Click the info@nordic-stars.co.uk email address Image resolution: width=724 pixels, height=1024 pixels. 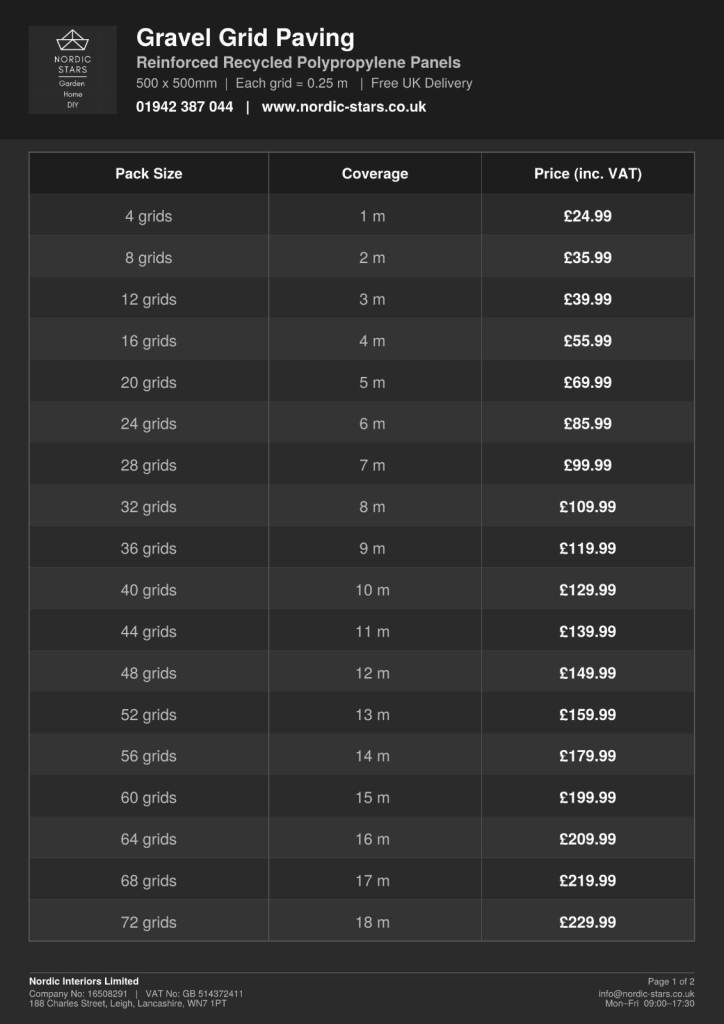pyautogui.click(x=646, y=994)
